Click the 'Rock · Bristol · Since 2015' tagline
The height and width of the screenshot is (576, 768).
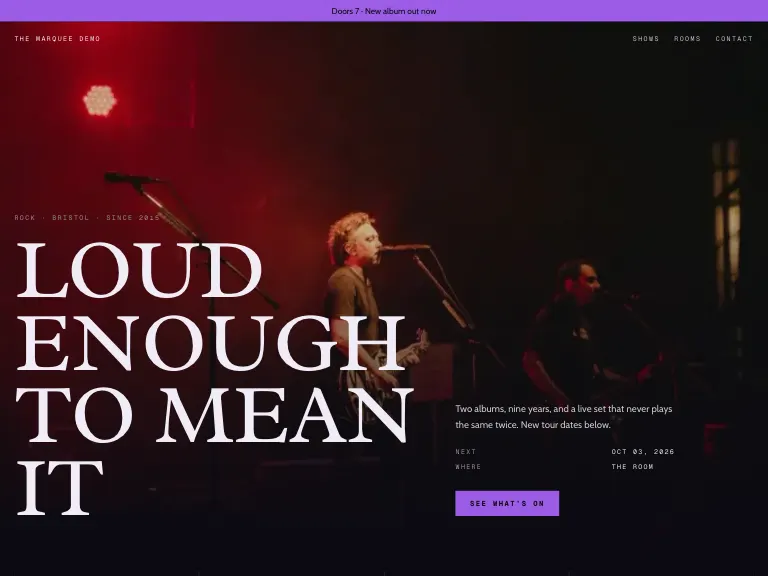87,217
